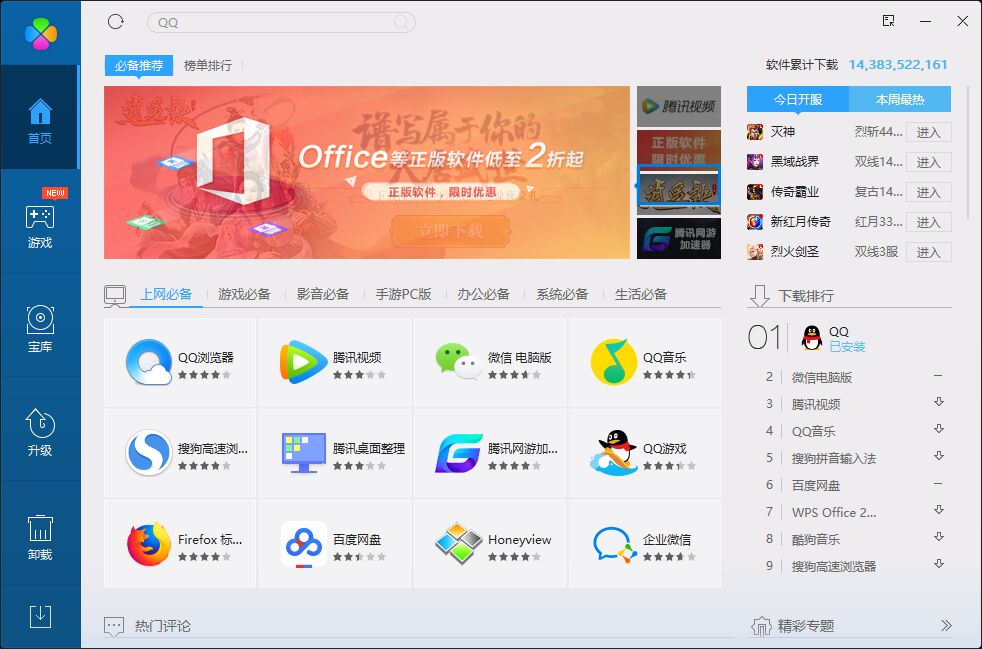Click download arrow for WPS Office ranking
Screen dimensions: 982x649
(938, 510)
